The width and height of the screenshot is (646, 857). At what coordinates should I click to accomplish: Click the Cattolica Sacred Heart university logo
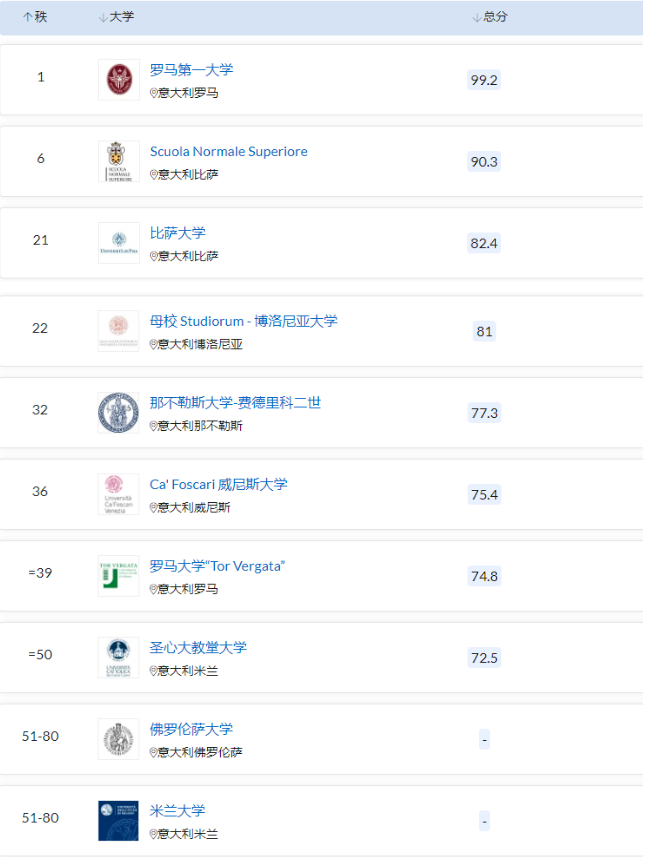coord(118,657)
